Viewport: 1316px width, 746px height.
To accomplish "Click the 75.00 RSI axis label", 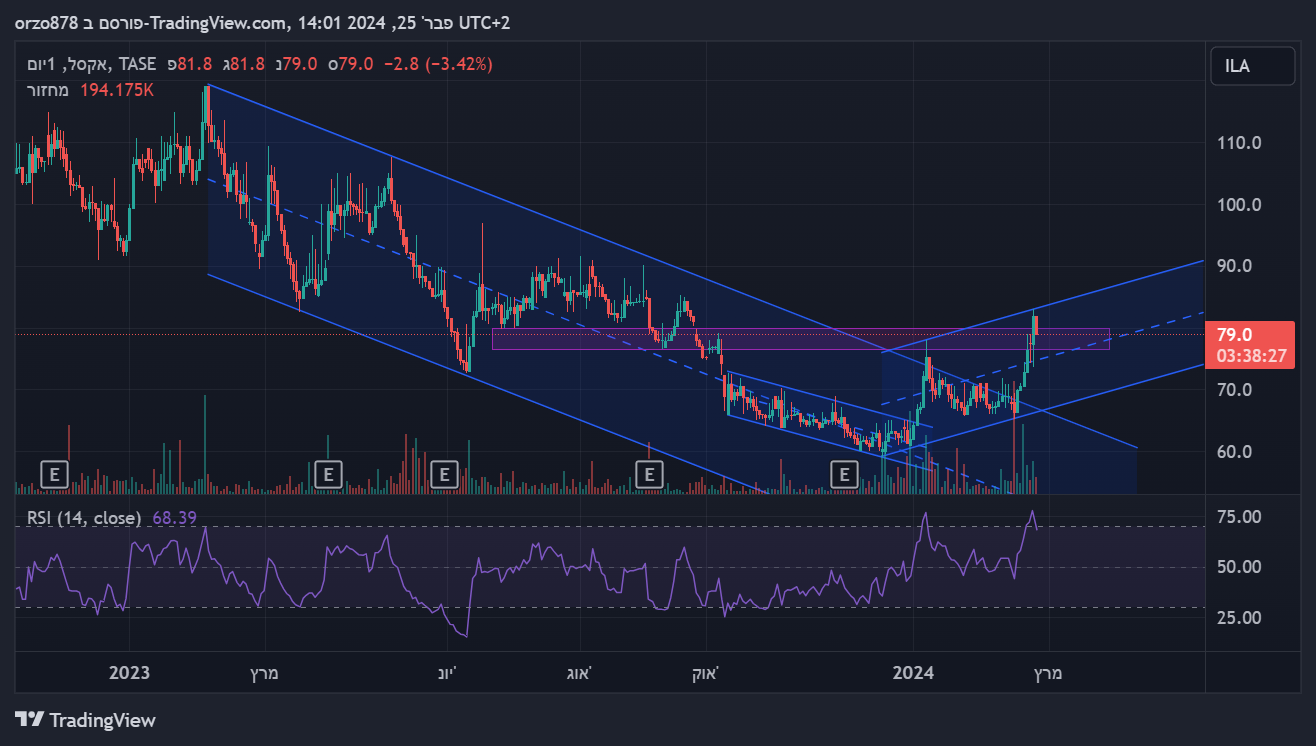I will click(x=1240, y=516).
